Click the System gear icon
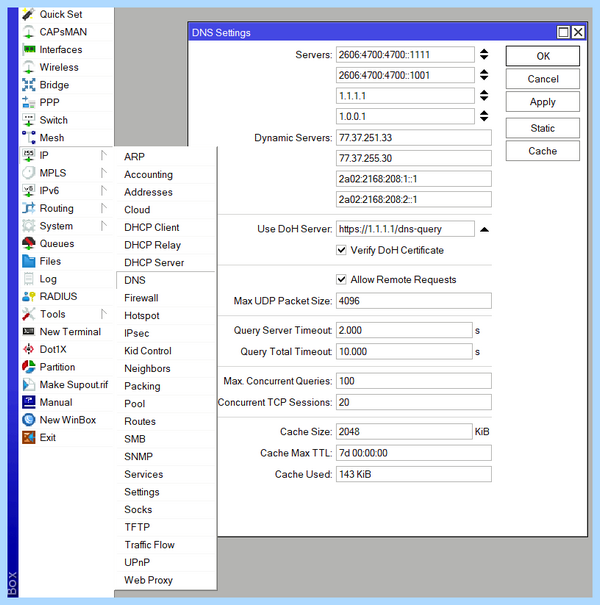600x605 pixels. point(28,226)
